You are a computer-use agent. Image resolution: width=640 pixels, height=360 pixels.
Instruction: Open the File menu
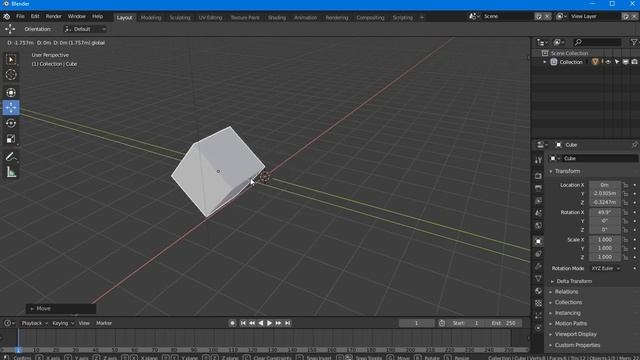point(20,17)
